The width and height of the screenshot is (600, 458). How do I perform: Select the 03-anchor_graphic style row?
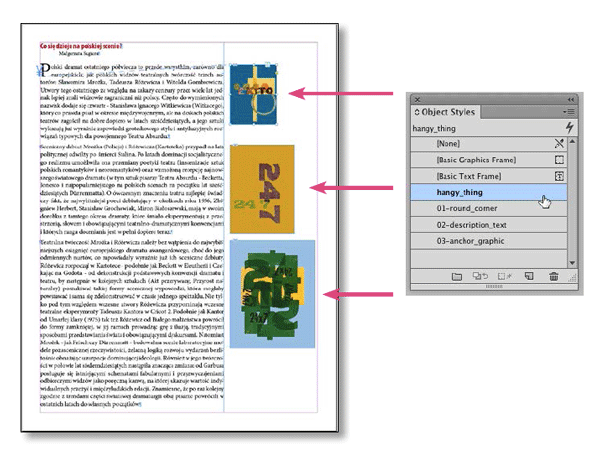(489, 241)
